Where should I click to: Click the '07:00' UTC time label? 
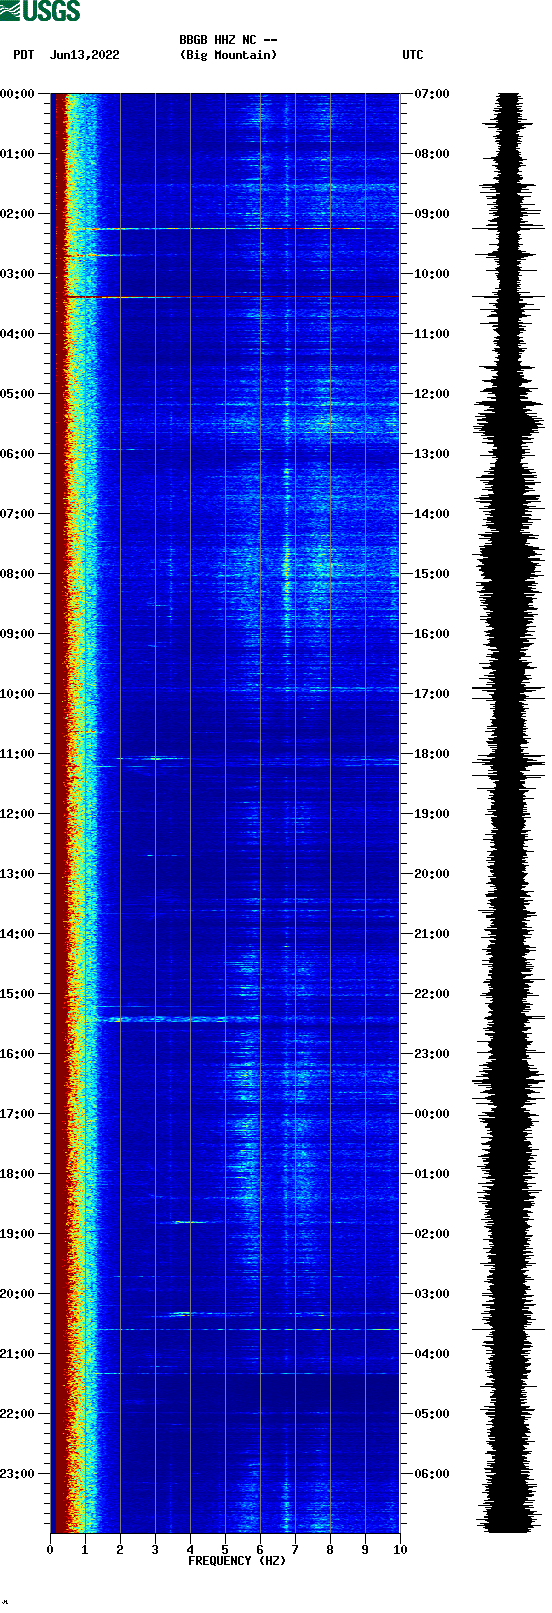[432, 94]
